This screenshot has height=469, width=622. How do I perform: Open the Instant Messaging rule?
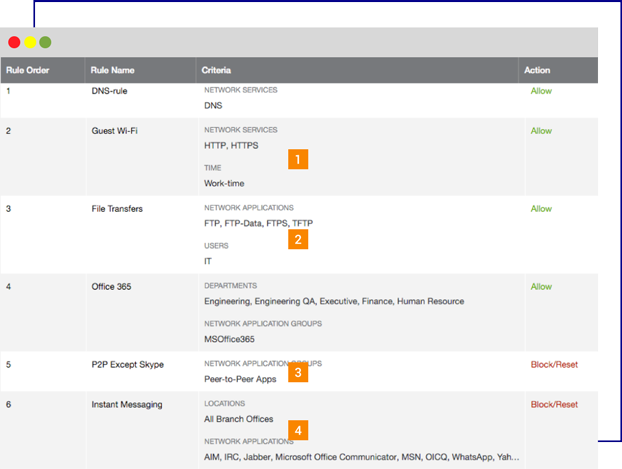pyautogui.click(x=127, y=405)
